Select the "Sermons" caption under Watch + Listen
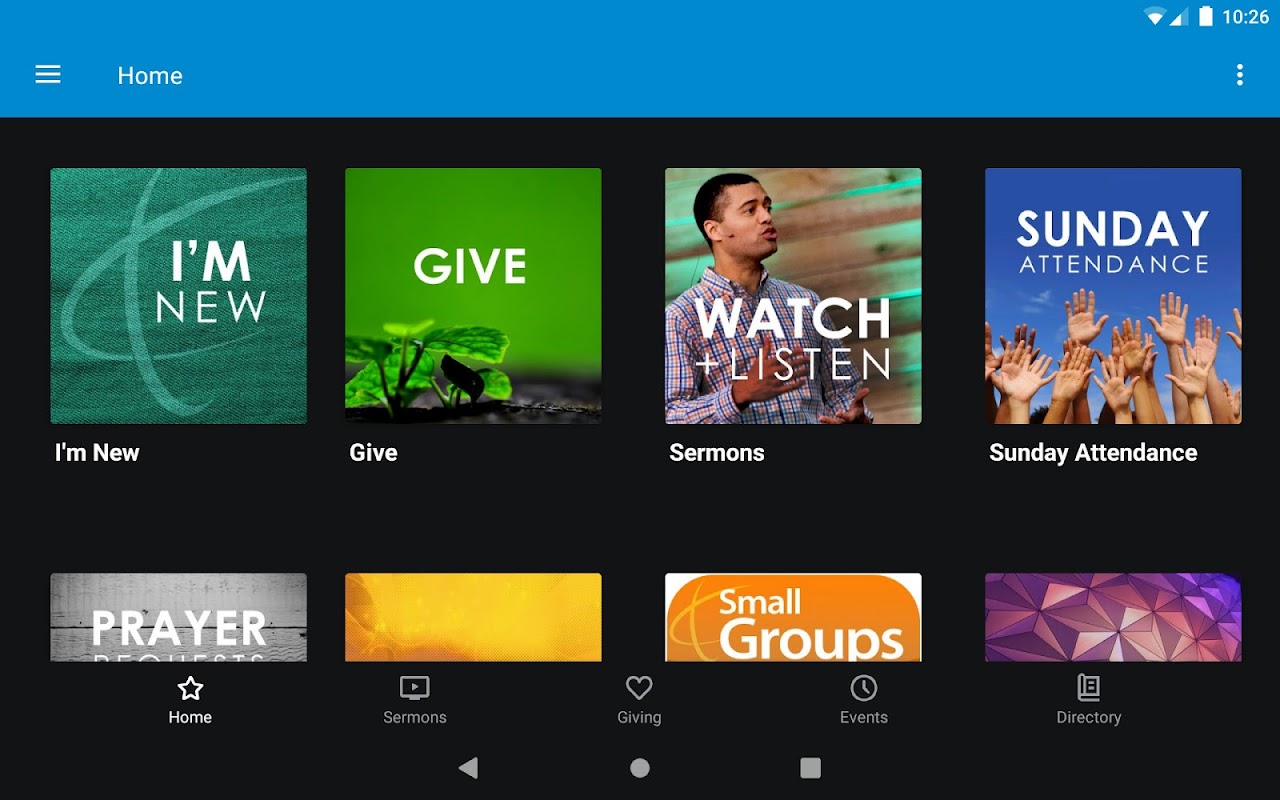The height and width of the screenshot is (800, 1280). [717, 453]
